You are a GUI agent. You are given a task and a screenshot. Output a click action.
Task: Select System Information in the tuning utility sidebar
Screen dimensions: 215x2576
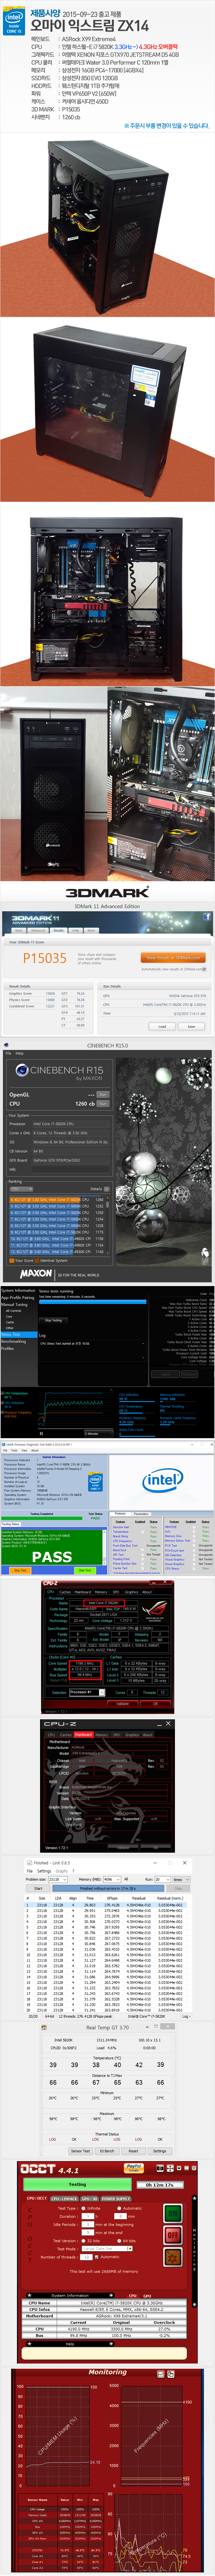tap(18, 1290)
